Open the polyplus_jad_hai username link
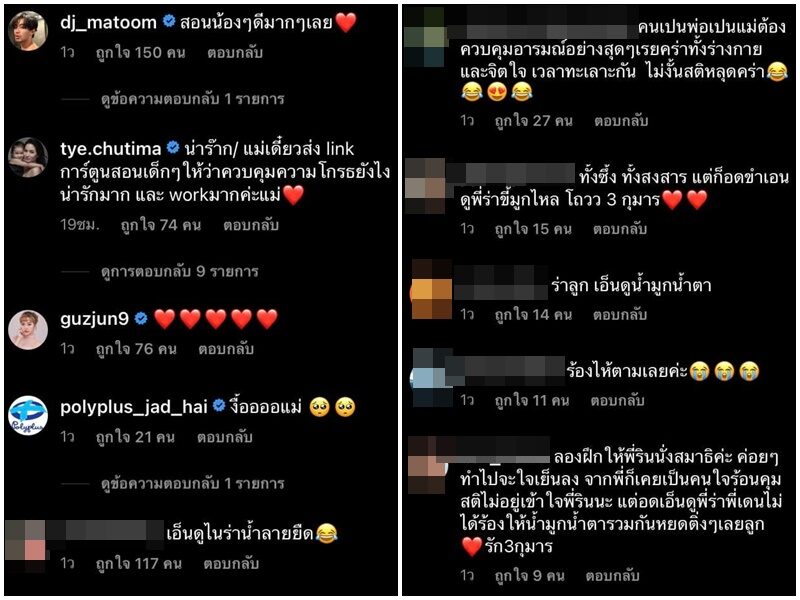 tap(134, 407)
